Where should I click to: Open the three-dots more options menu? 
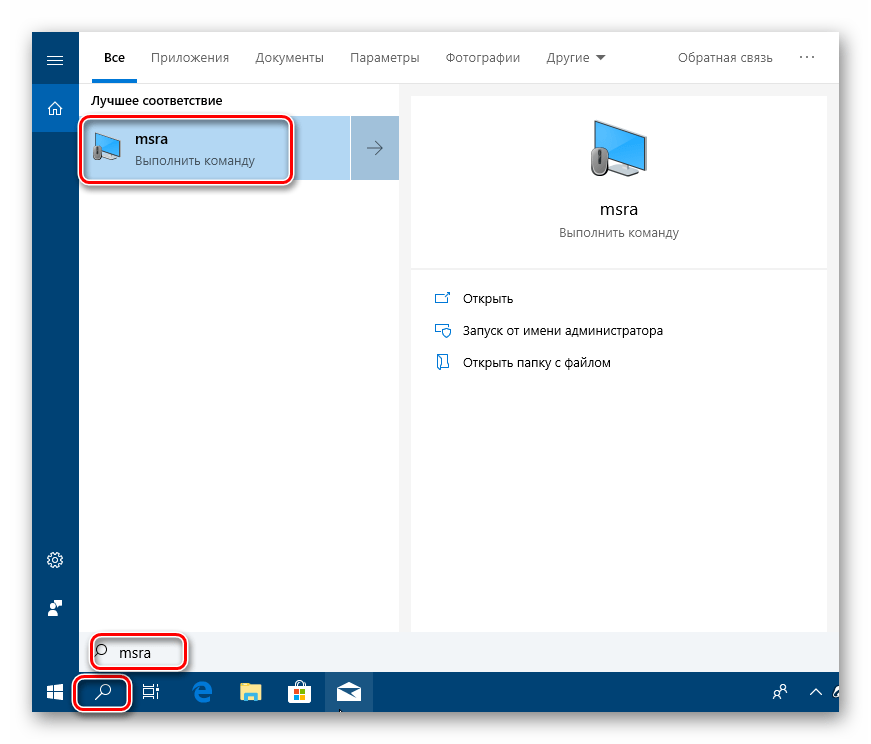click(x=807, y=58)
